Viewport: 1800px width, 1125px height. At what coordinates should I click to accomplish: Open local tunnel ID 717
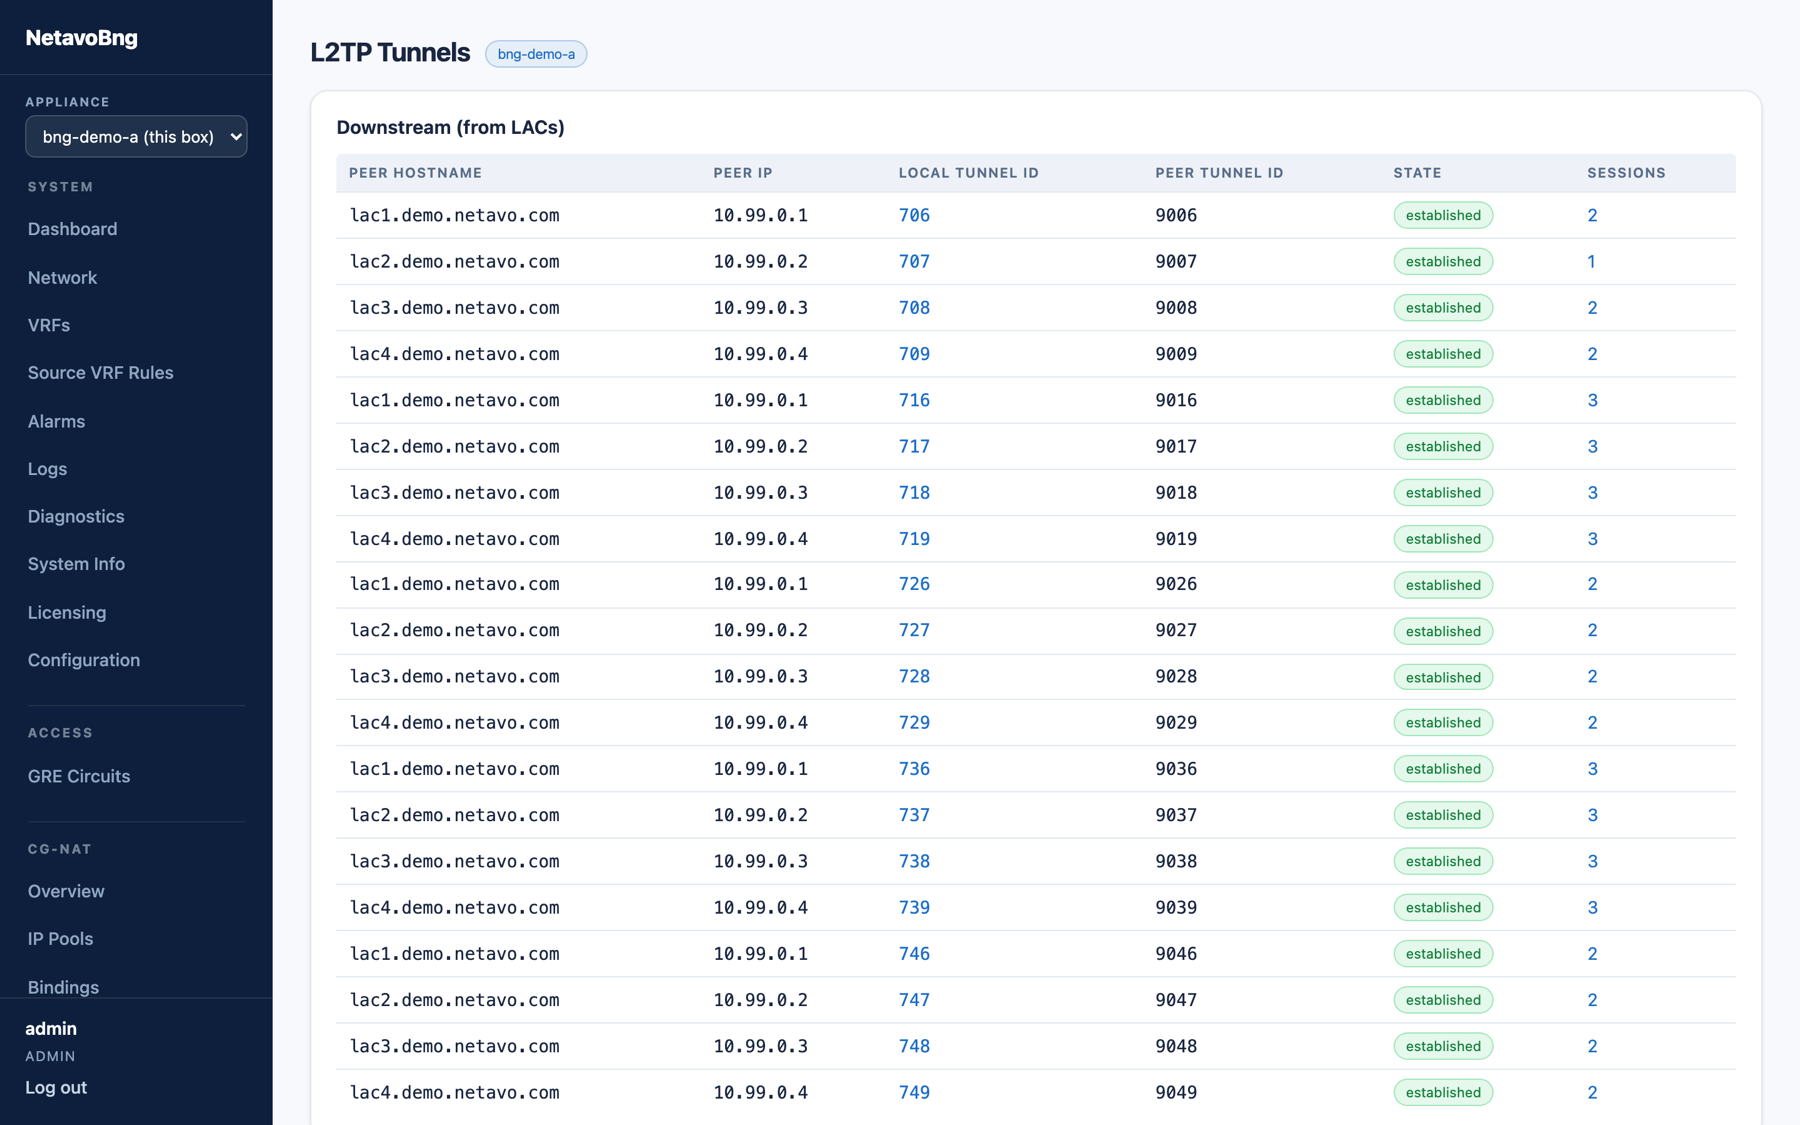[x=914, y=446]
